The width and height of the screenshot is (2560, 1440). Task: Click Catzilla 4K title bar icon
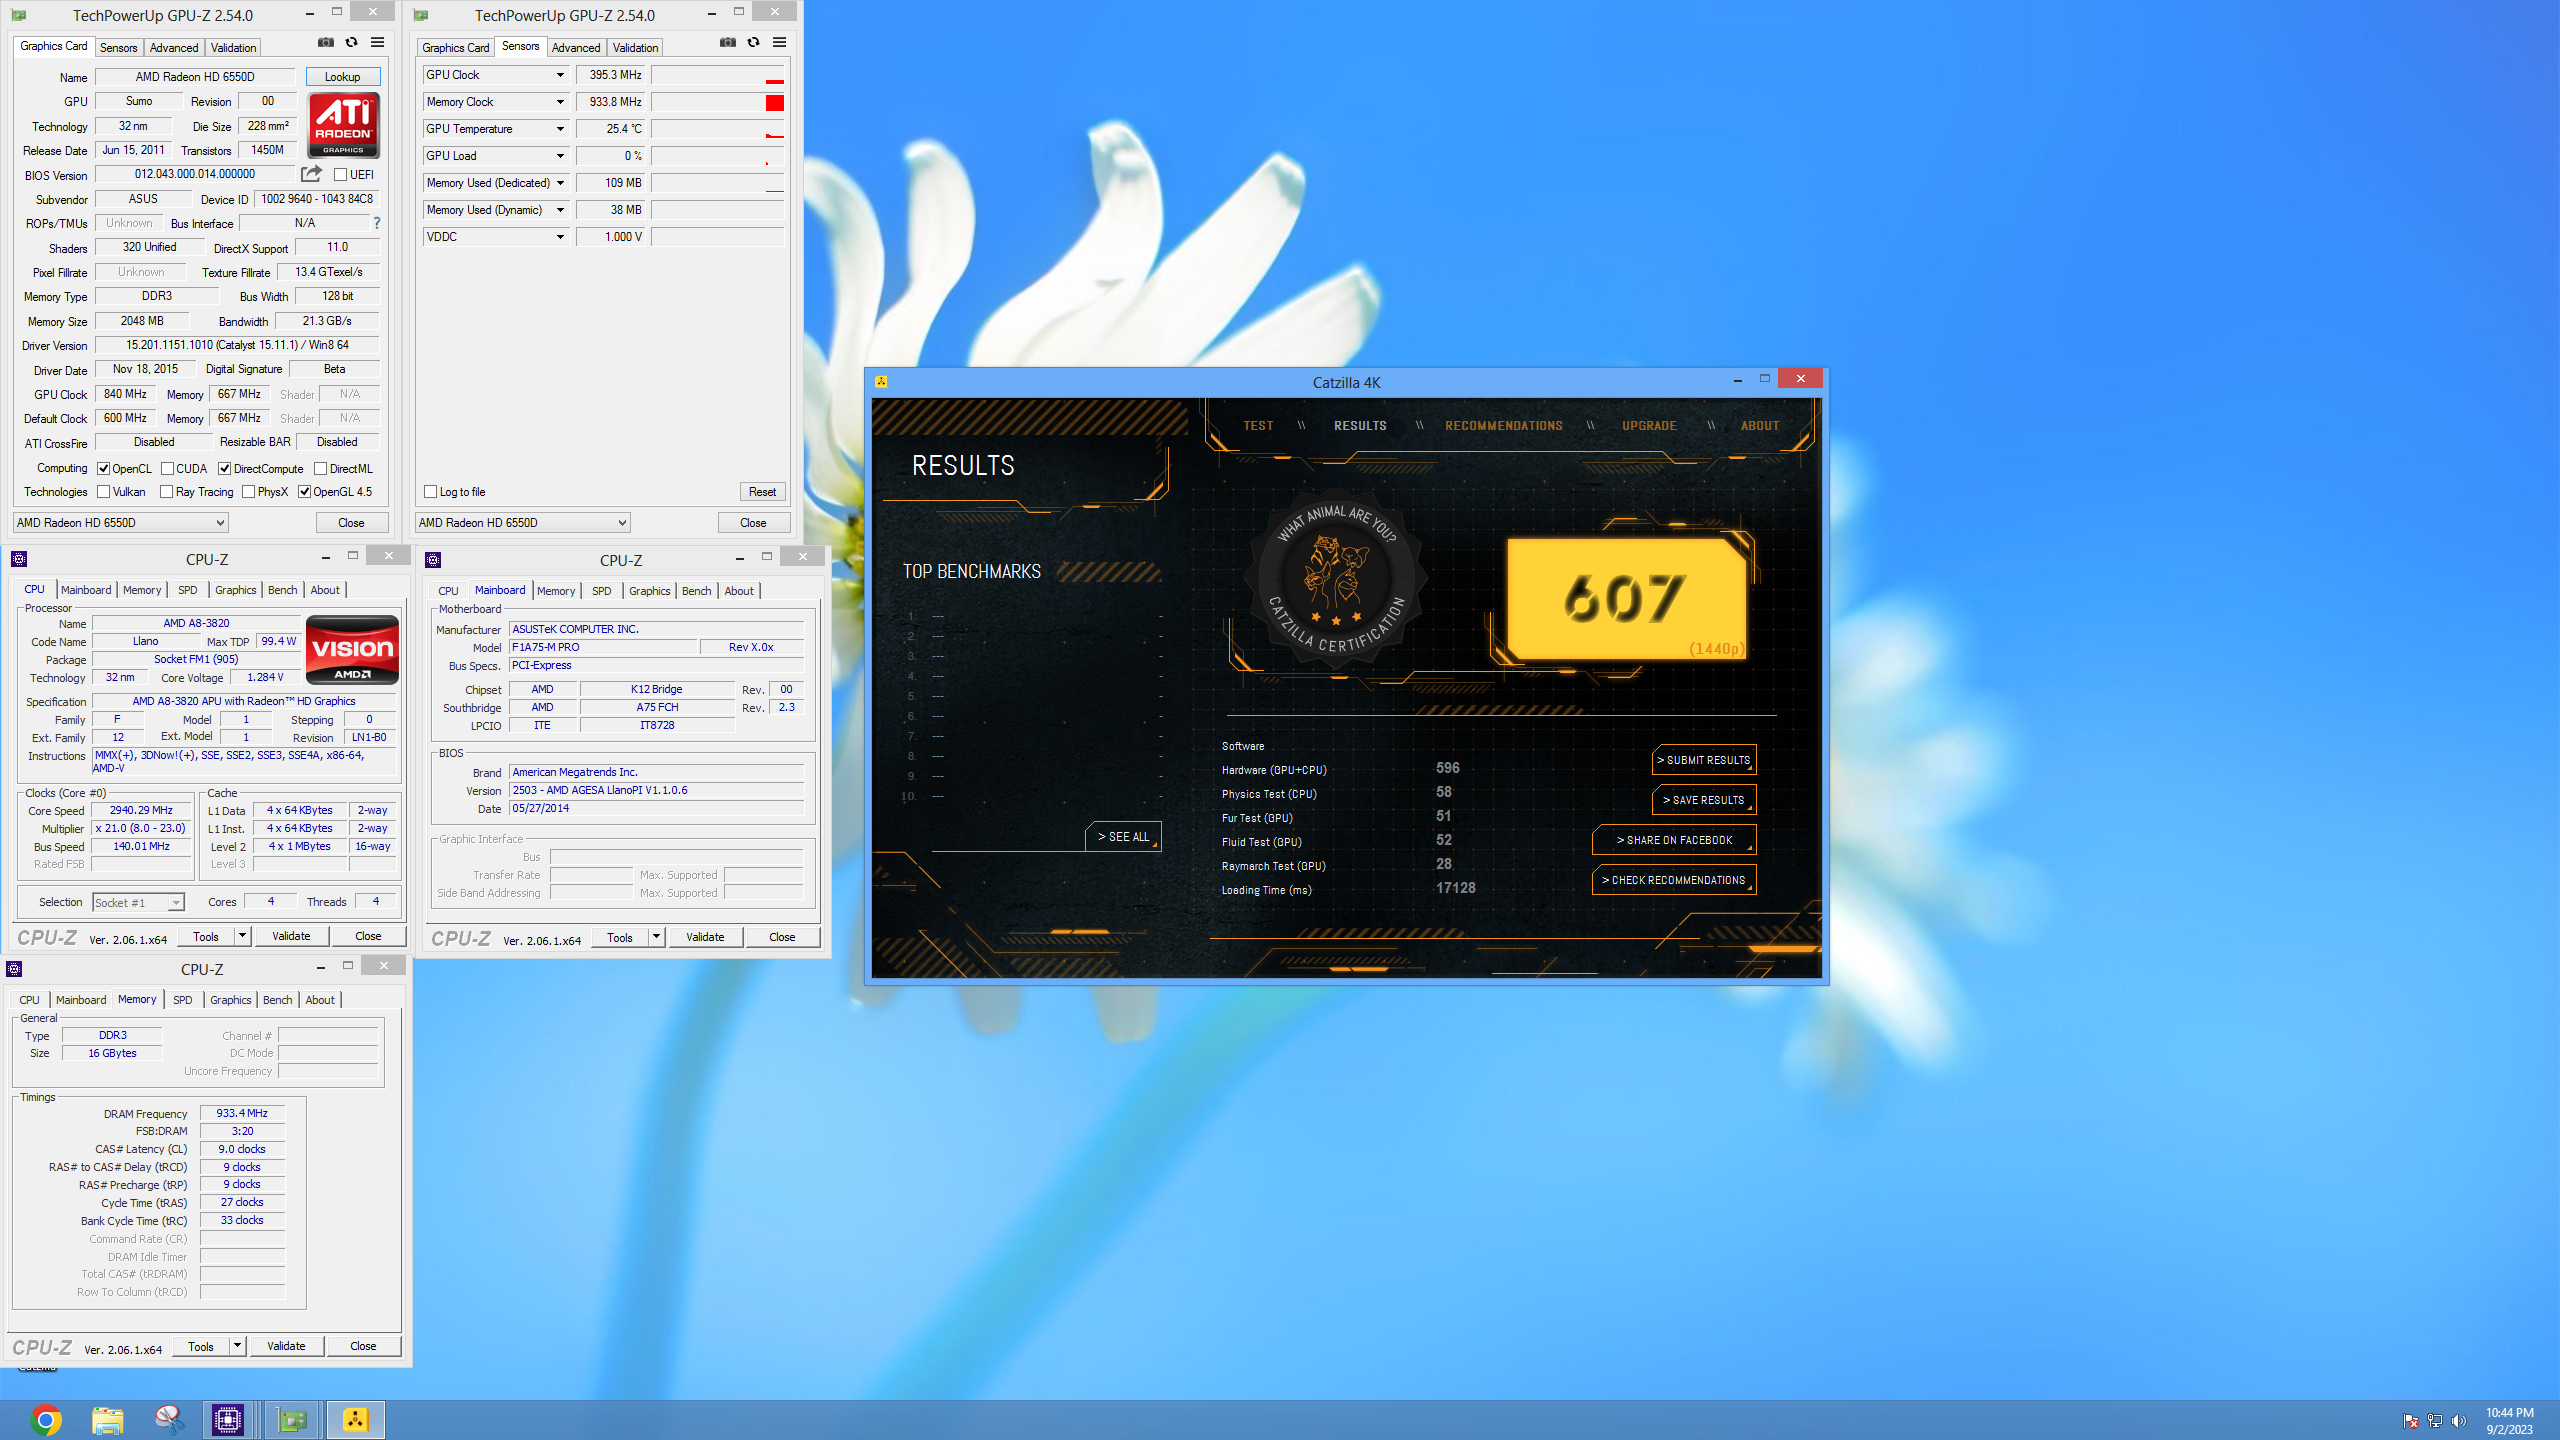click(881, 382)
